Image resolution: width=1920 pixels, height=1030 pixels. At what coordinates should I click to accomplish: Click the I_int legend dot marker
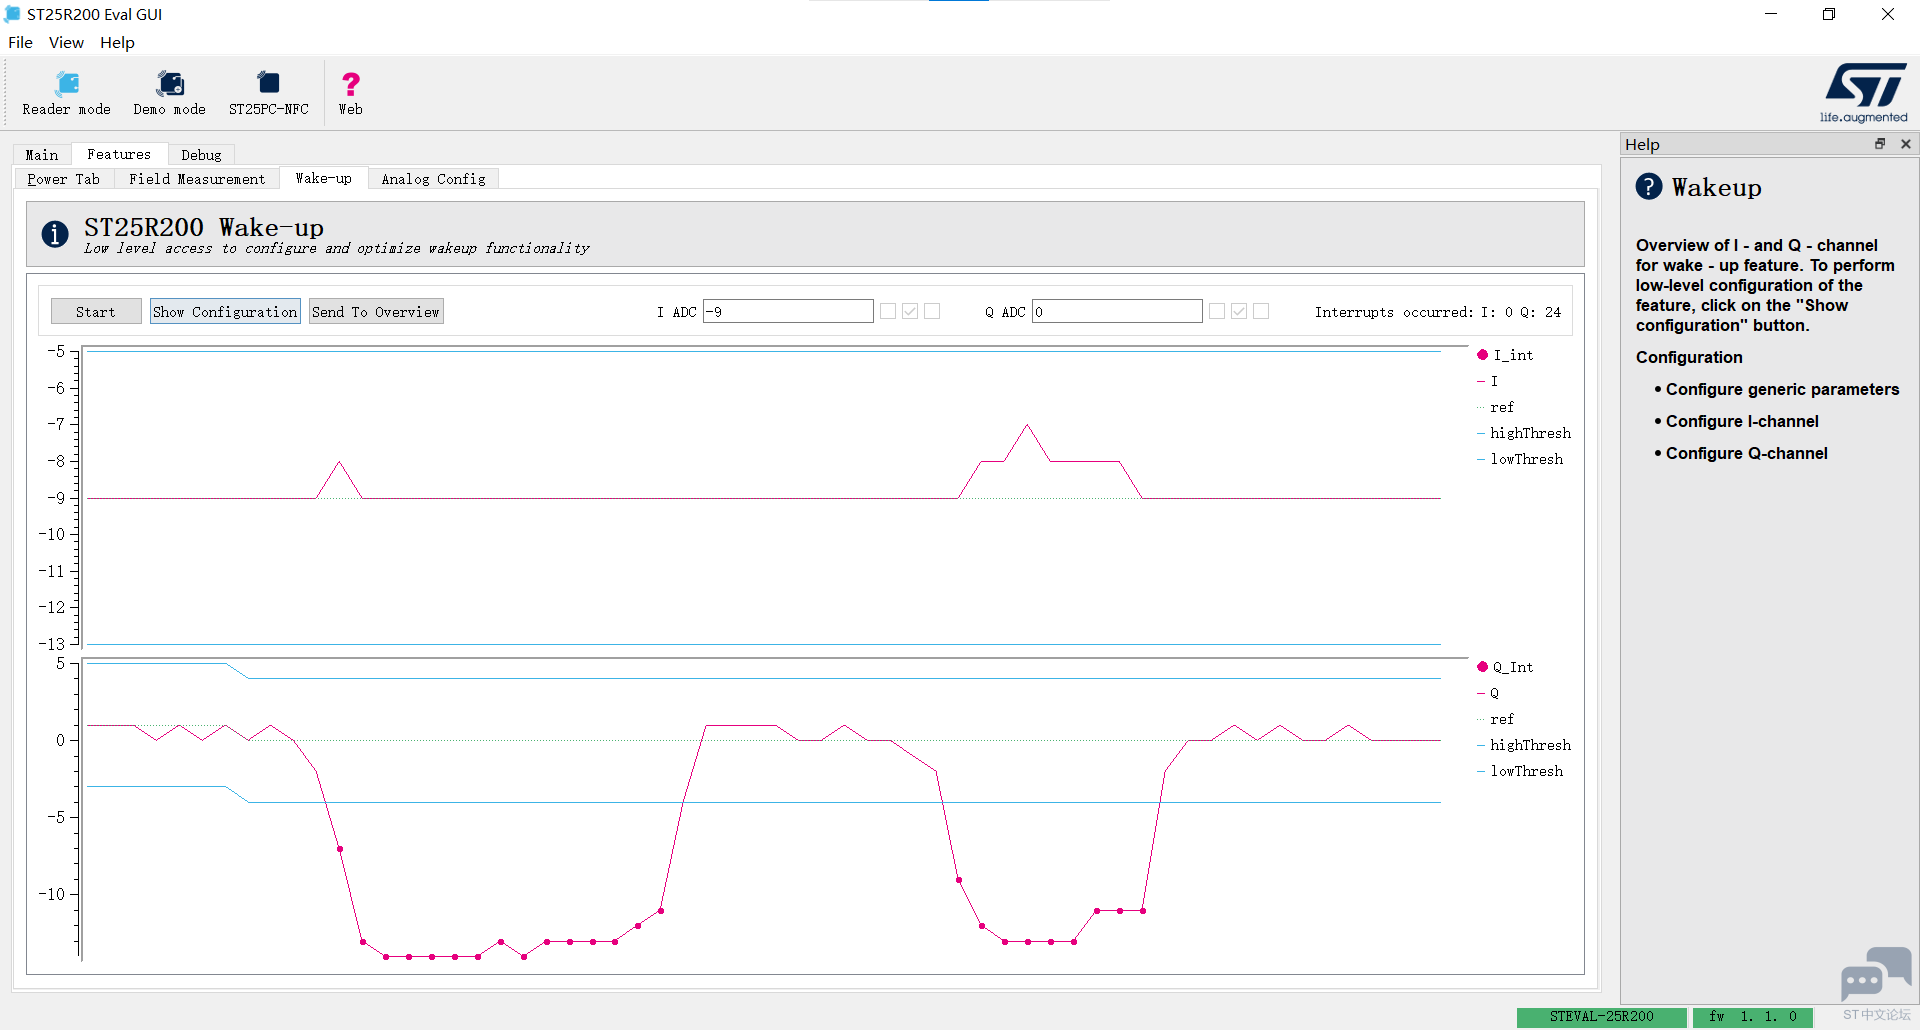1482,355
